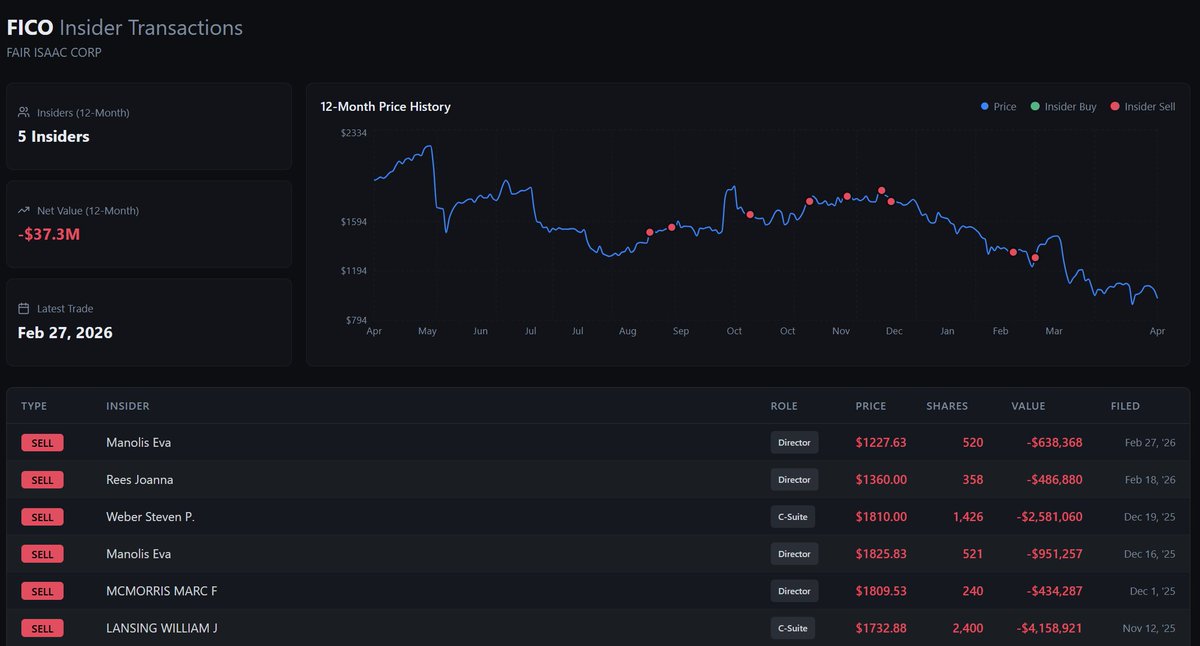Sort table by FILED column header

point(1125,406)
